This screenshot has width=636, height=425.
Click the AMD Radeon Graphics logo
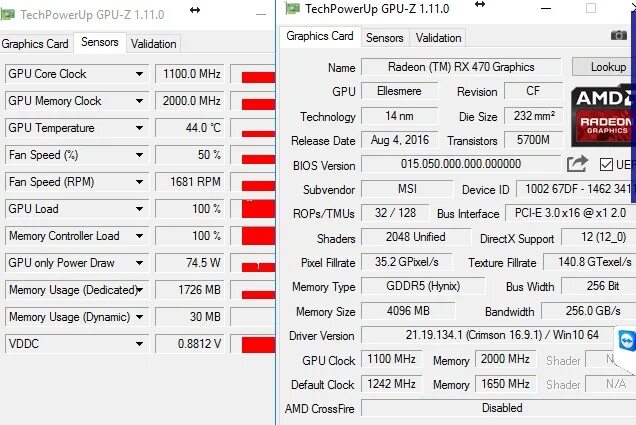603,116
